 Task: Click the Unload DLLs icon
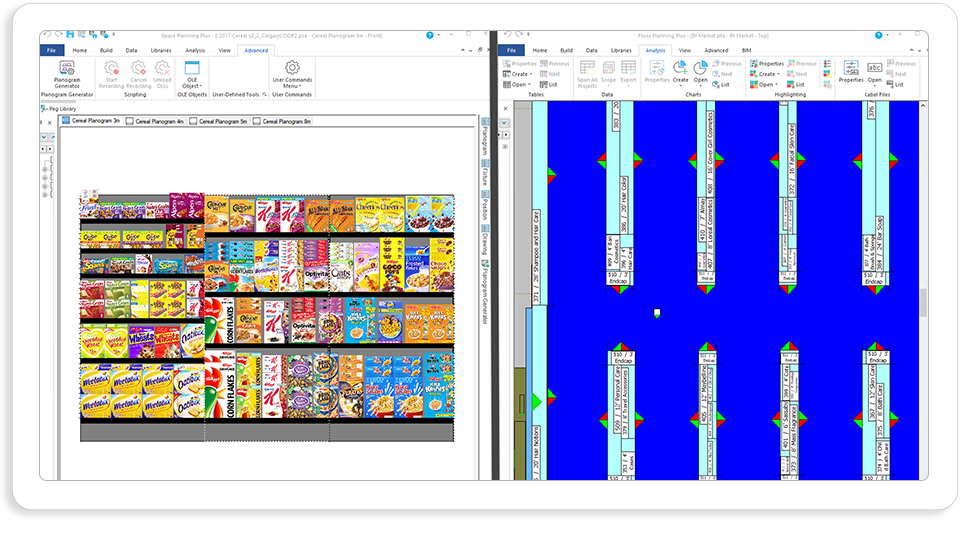click(162, 74)
